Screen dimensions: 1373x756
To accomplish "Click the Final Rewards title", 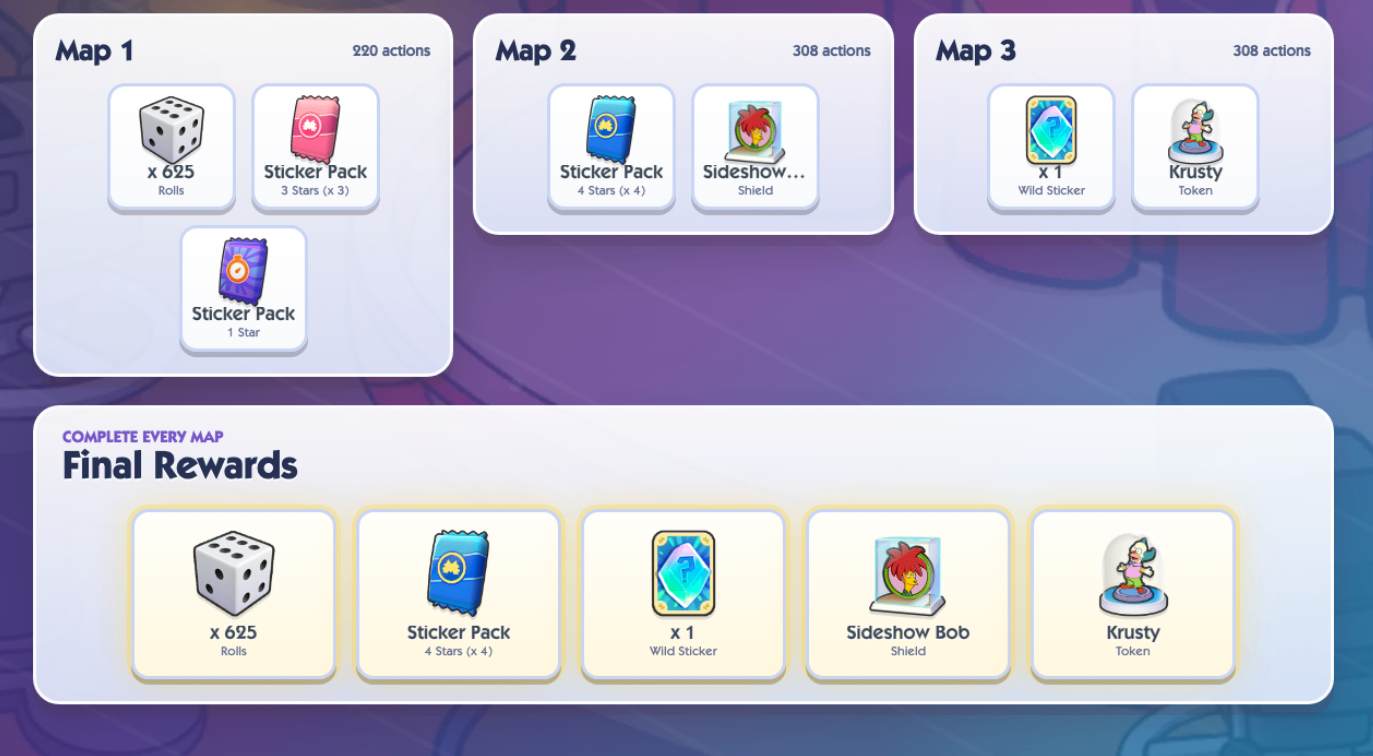I will click(x=180, y=466).
